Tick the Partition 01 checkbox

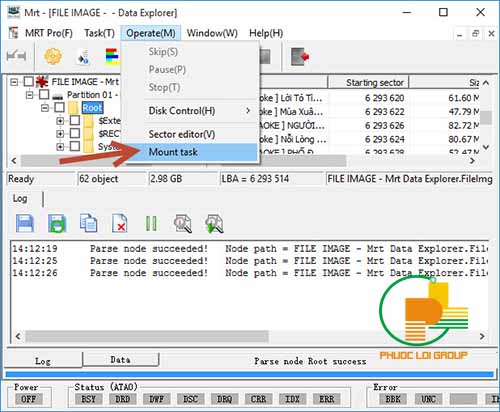(x=44, y=95)
